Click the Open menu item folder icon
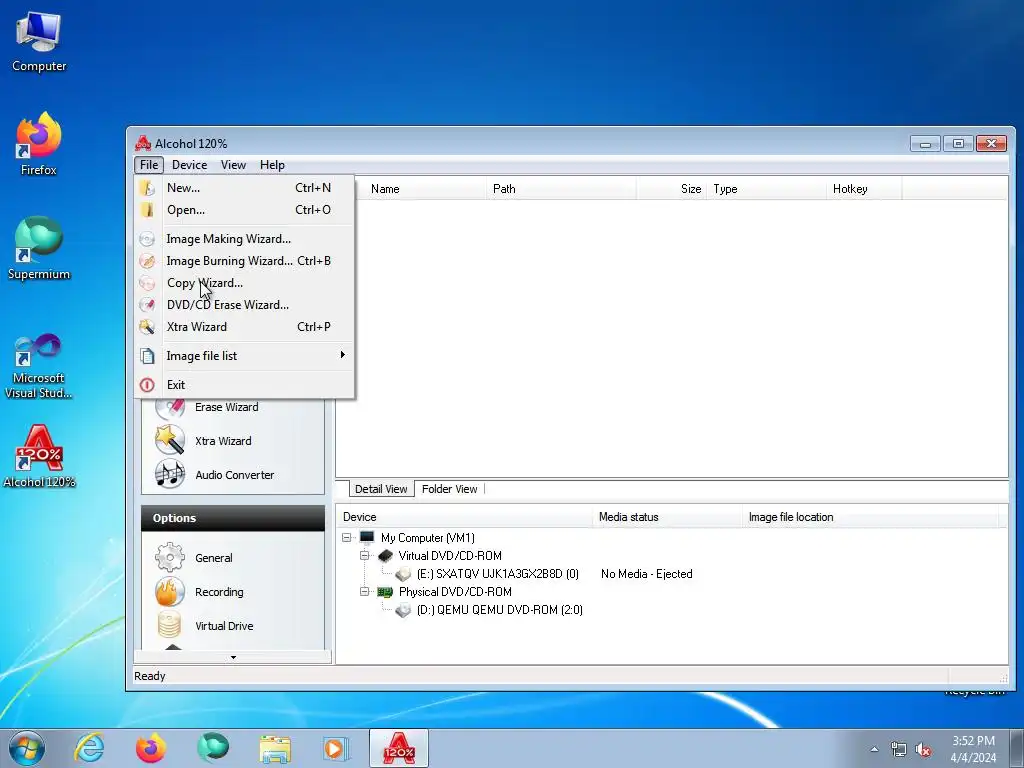The image size is (1024, 768). [147, 210]
